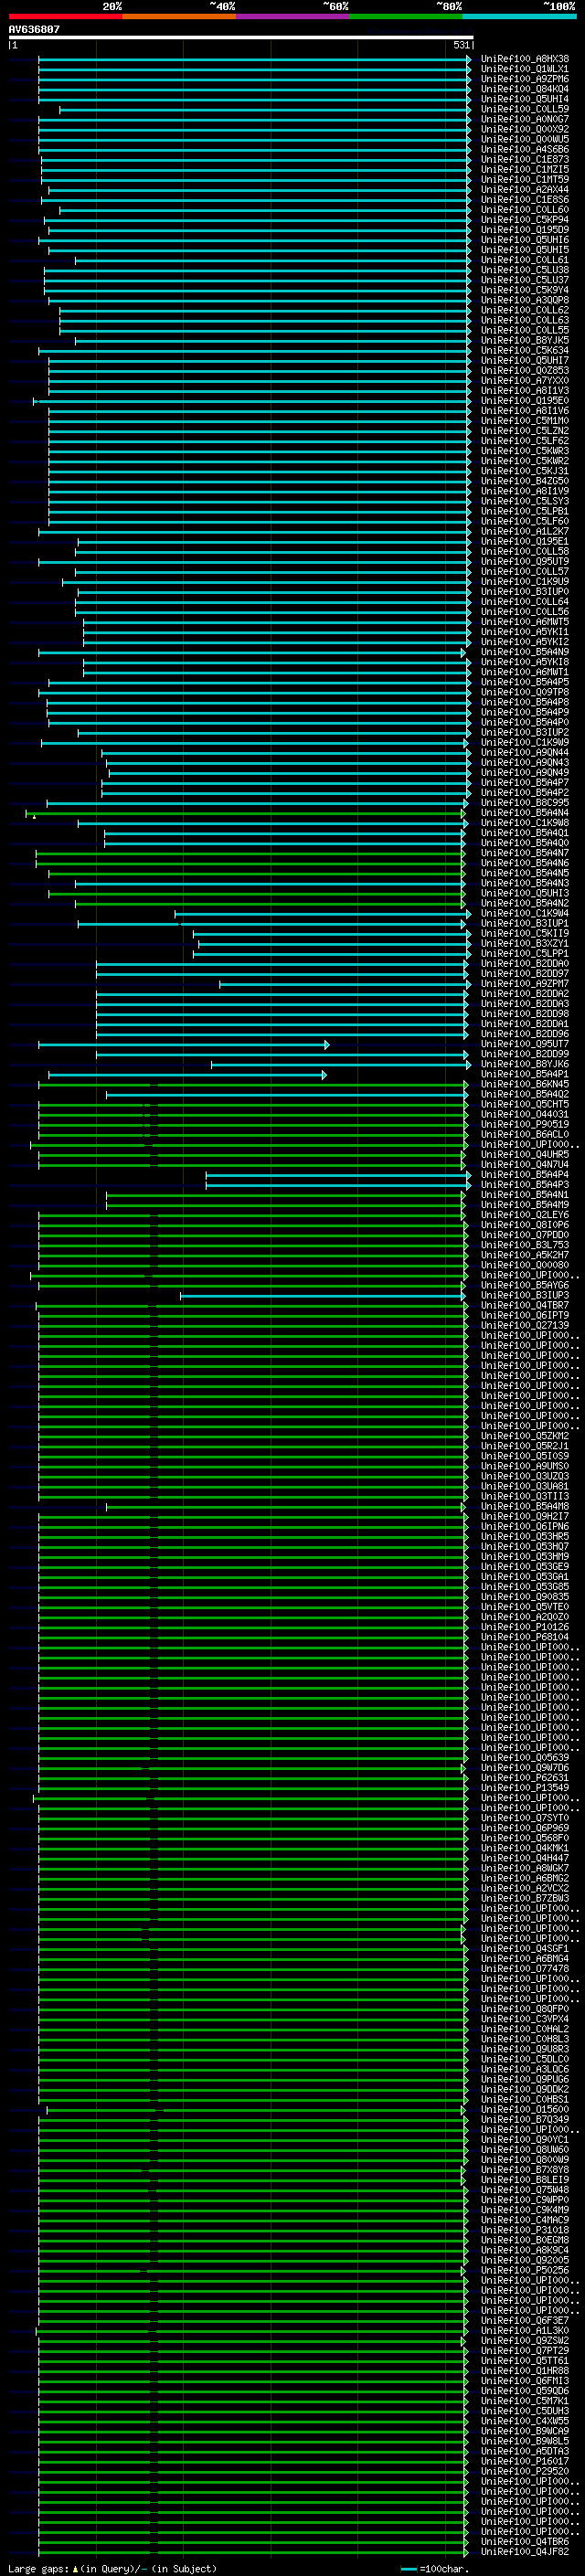Select the UniRef100_P50256 label
The height and width of the screenshot is (2576, 585).
525,2271
